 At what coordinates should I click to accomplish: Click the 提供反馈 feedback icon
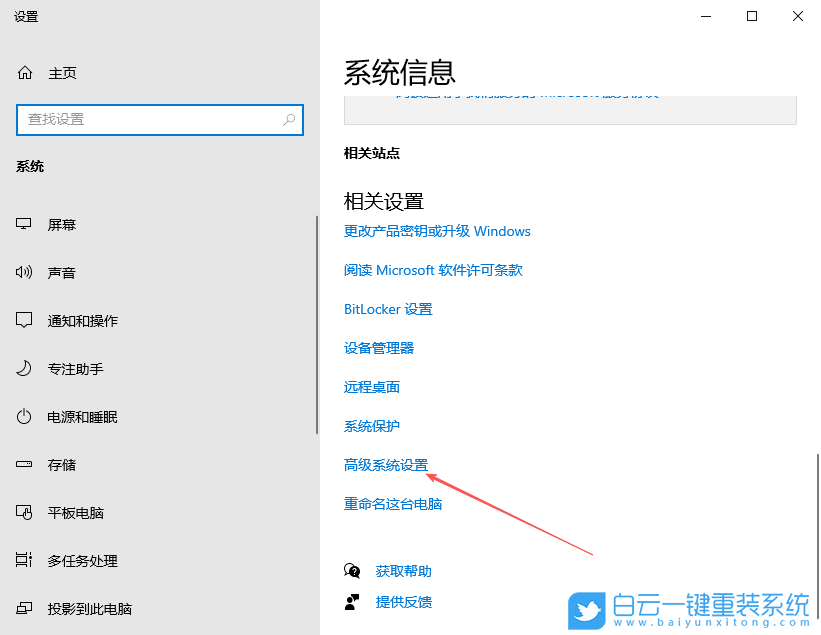coord(352,603)
